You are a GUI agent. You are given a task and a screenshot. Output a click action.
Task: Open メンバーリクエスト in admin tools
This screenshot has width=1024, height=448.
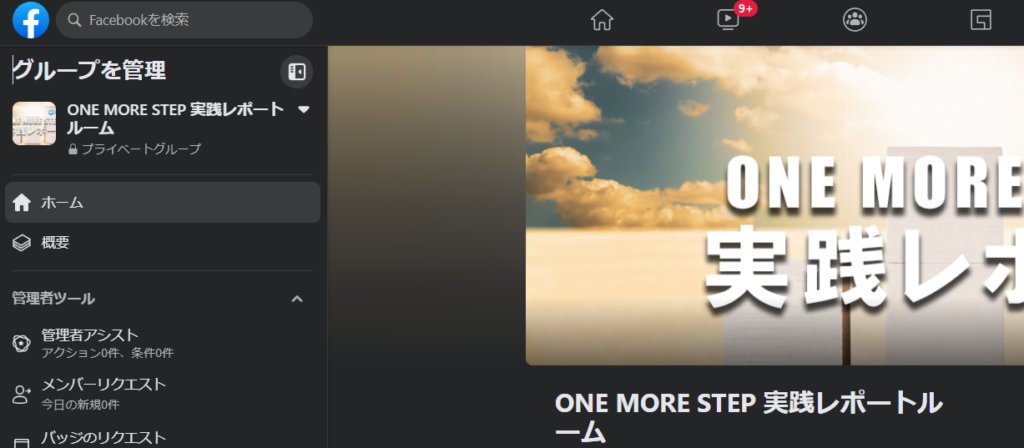tap(163, 393)
